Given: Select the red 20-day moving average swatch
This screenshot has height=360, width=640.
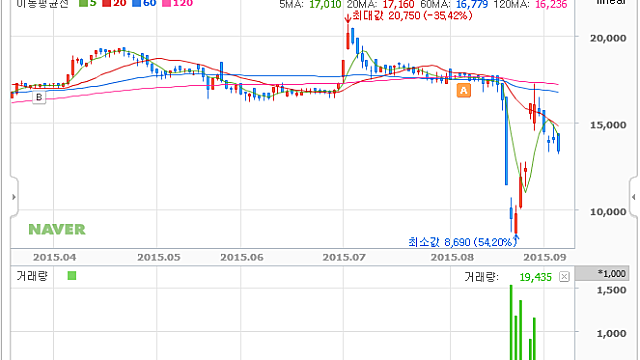Looking at the screenshot, I should [107, 3].
